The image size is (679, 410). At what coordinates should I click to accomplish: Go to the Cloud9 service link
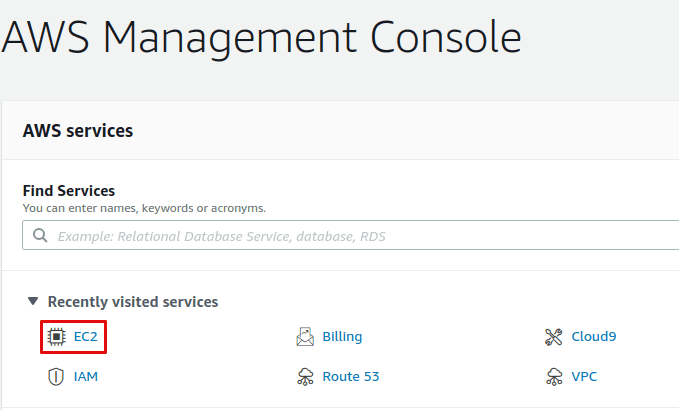click(x=594, y=337)
